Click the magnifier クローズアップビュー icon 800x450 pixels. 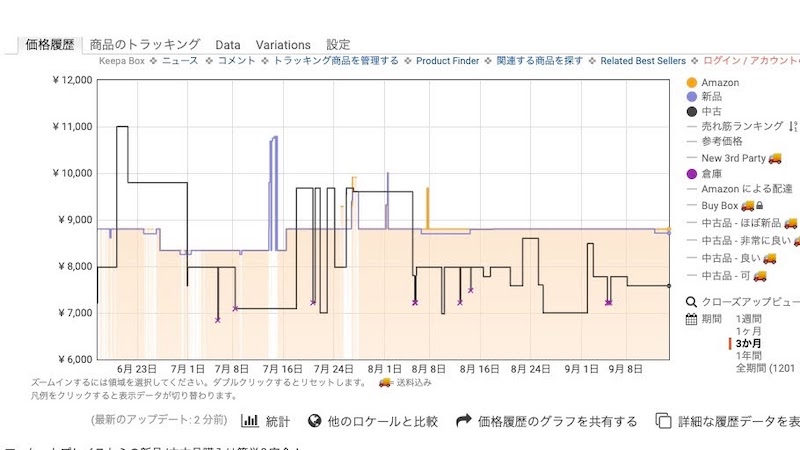691,302
